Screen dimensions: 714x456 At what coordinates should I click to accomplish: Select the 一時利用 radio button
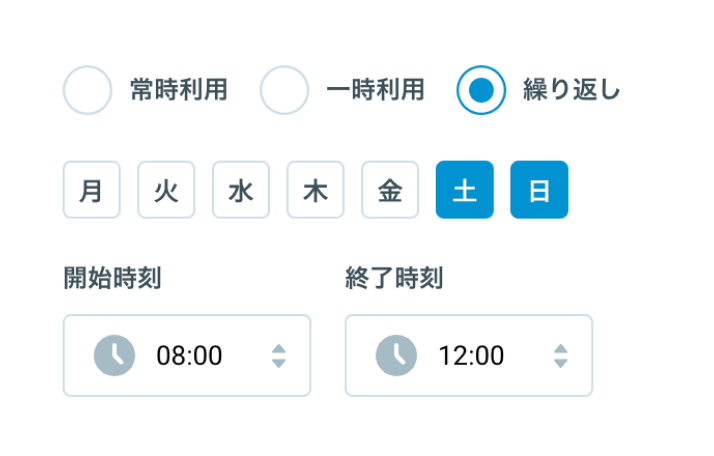[x=284, y=90]
